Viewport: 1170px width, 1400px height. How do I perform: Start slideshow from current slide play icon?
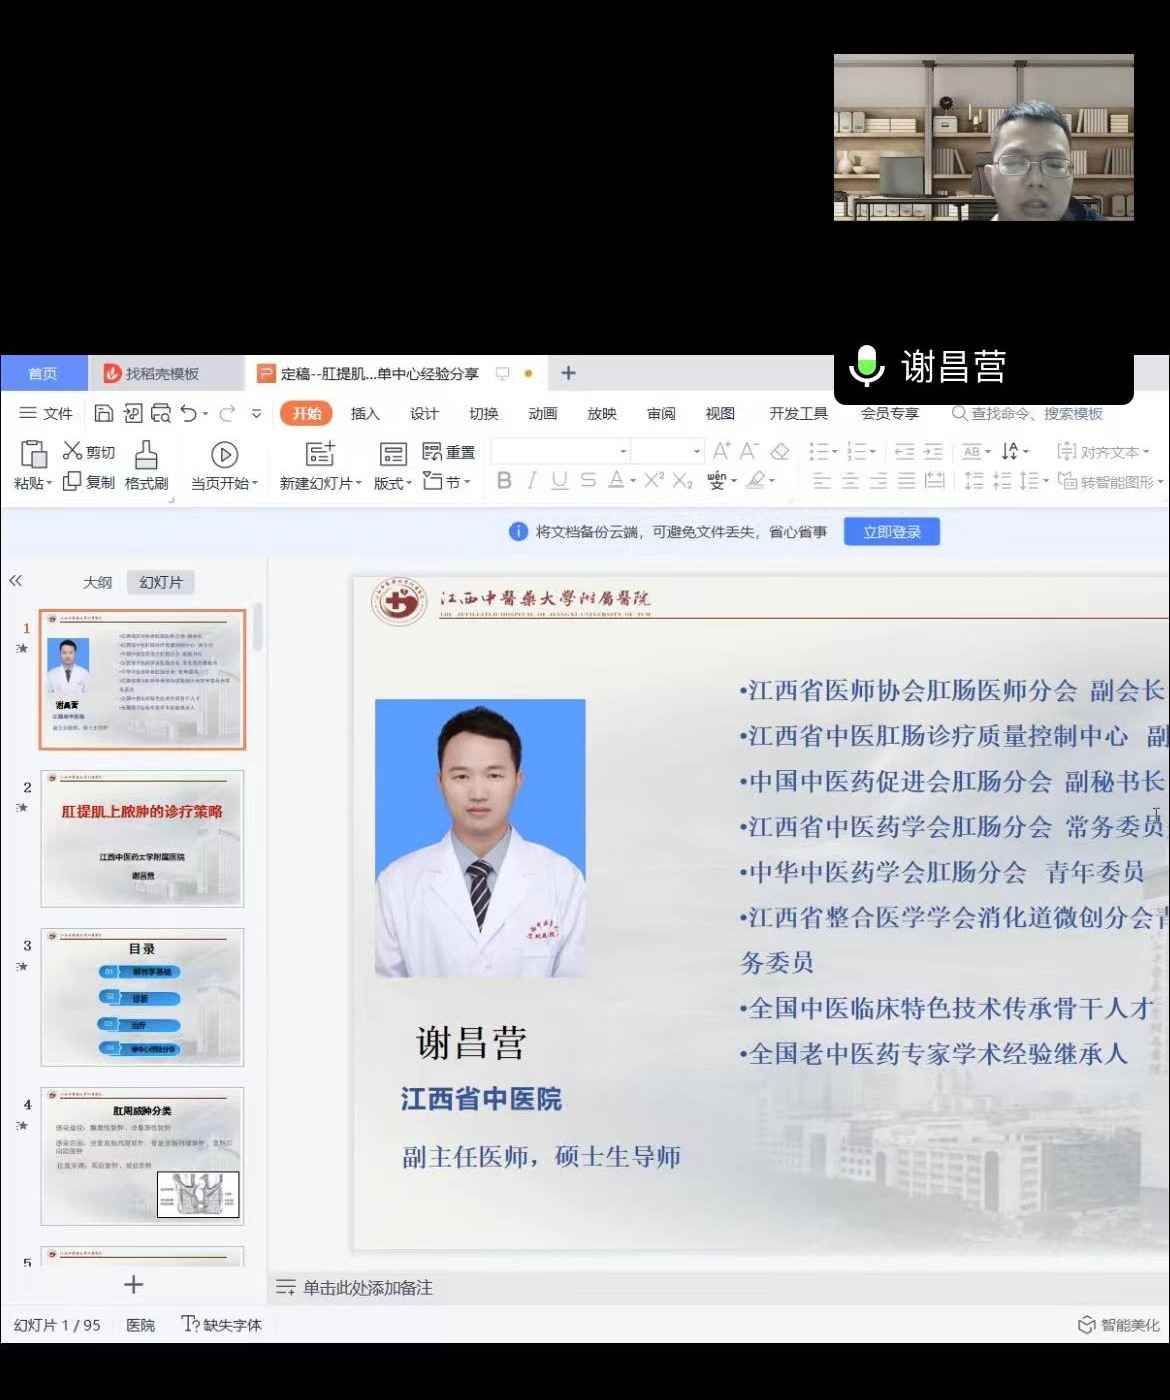224,455
